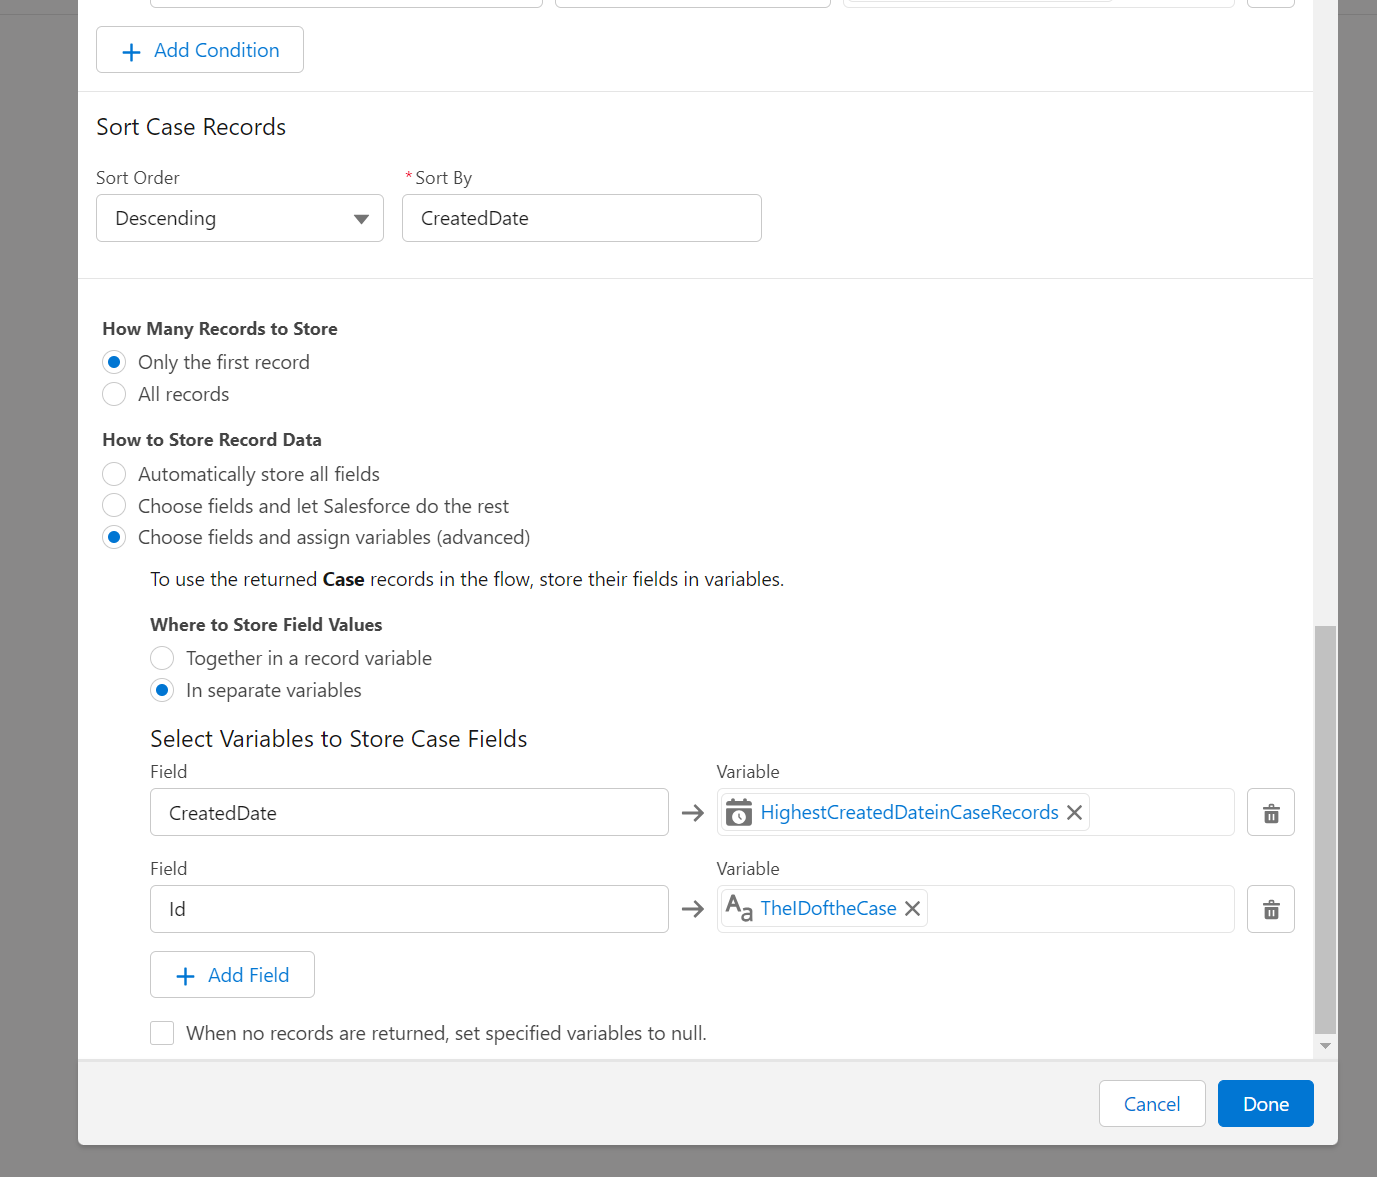Delete the CreatedDate field mapping row

pyautogui.click(x=1270, y=813)
